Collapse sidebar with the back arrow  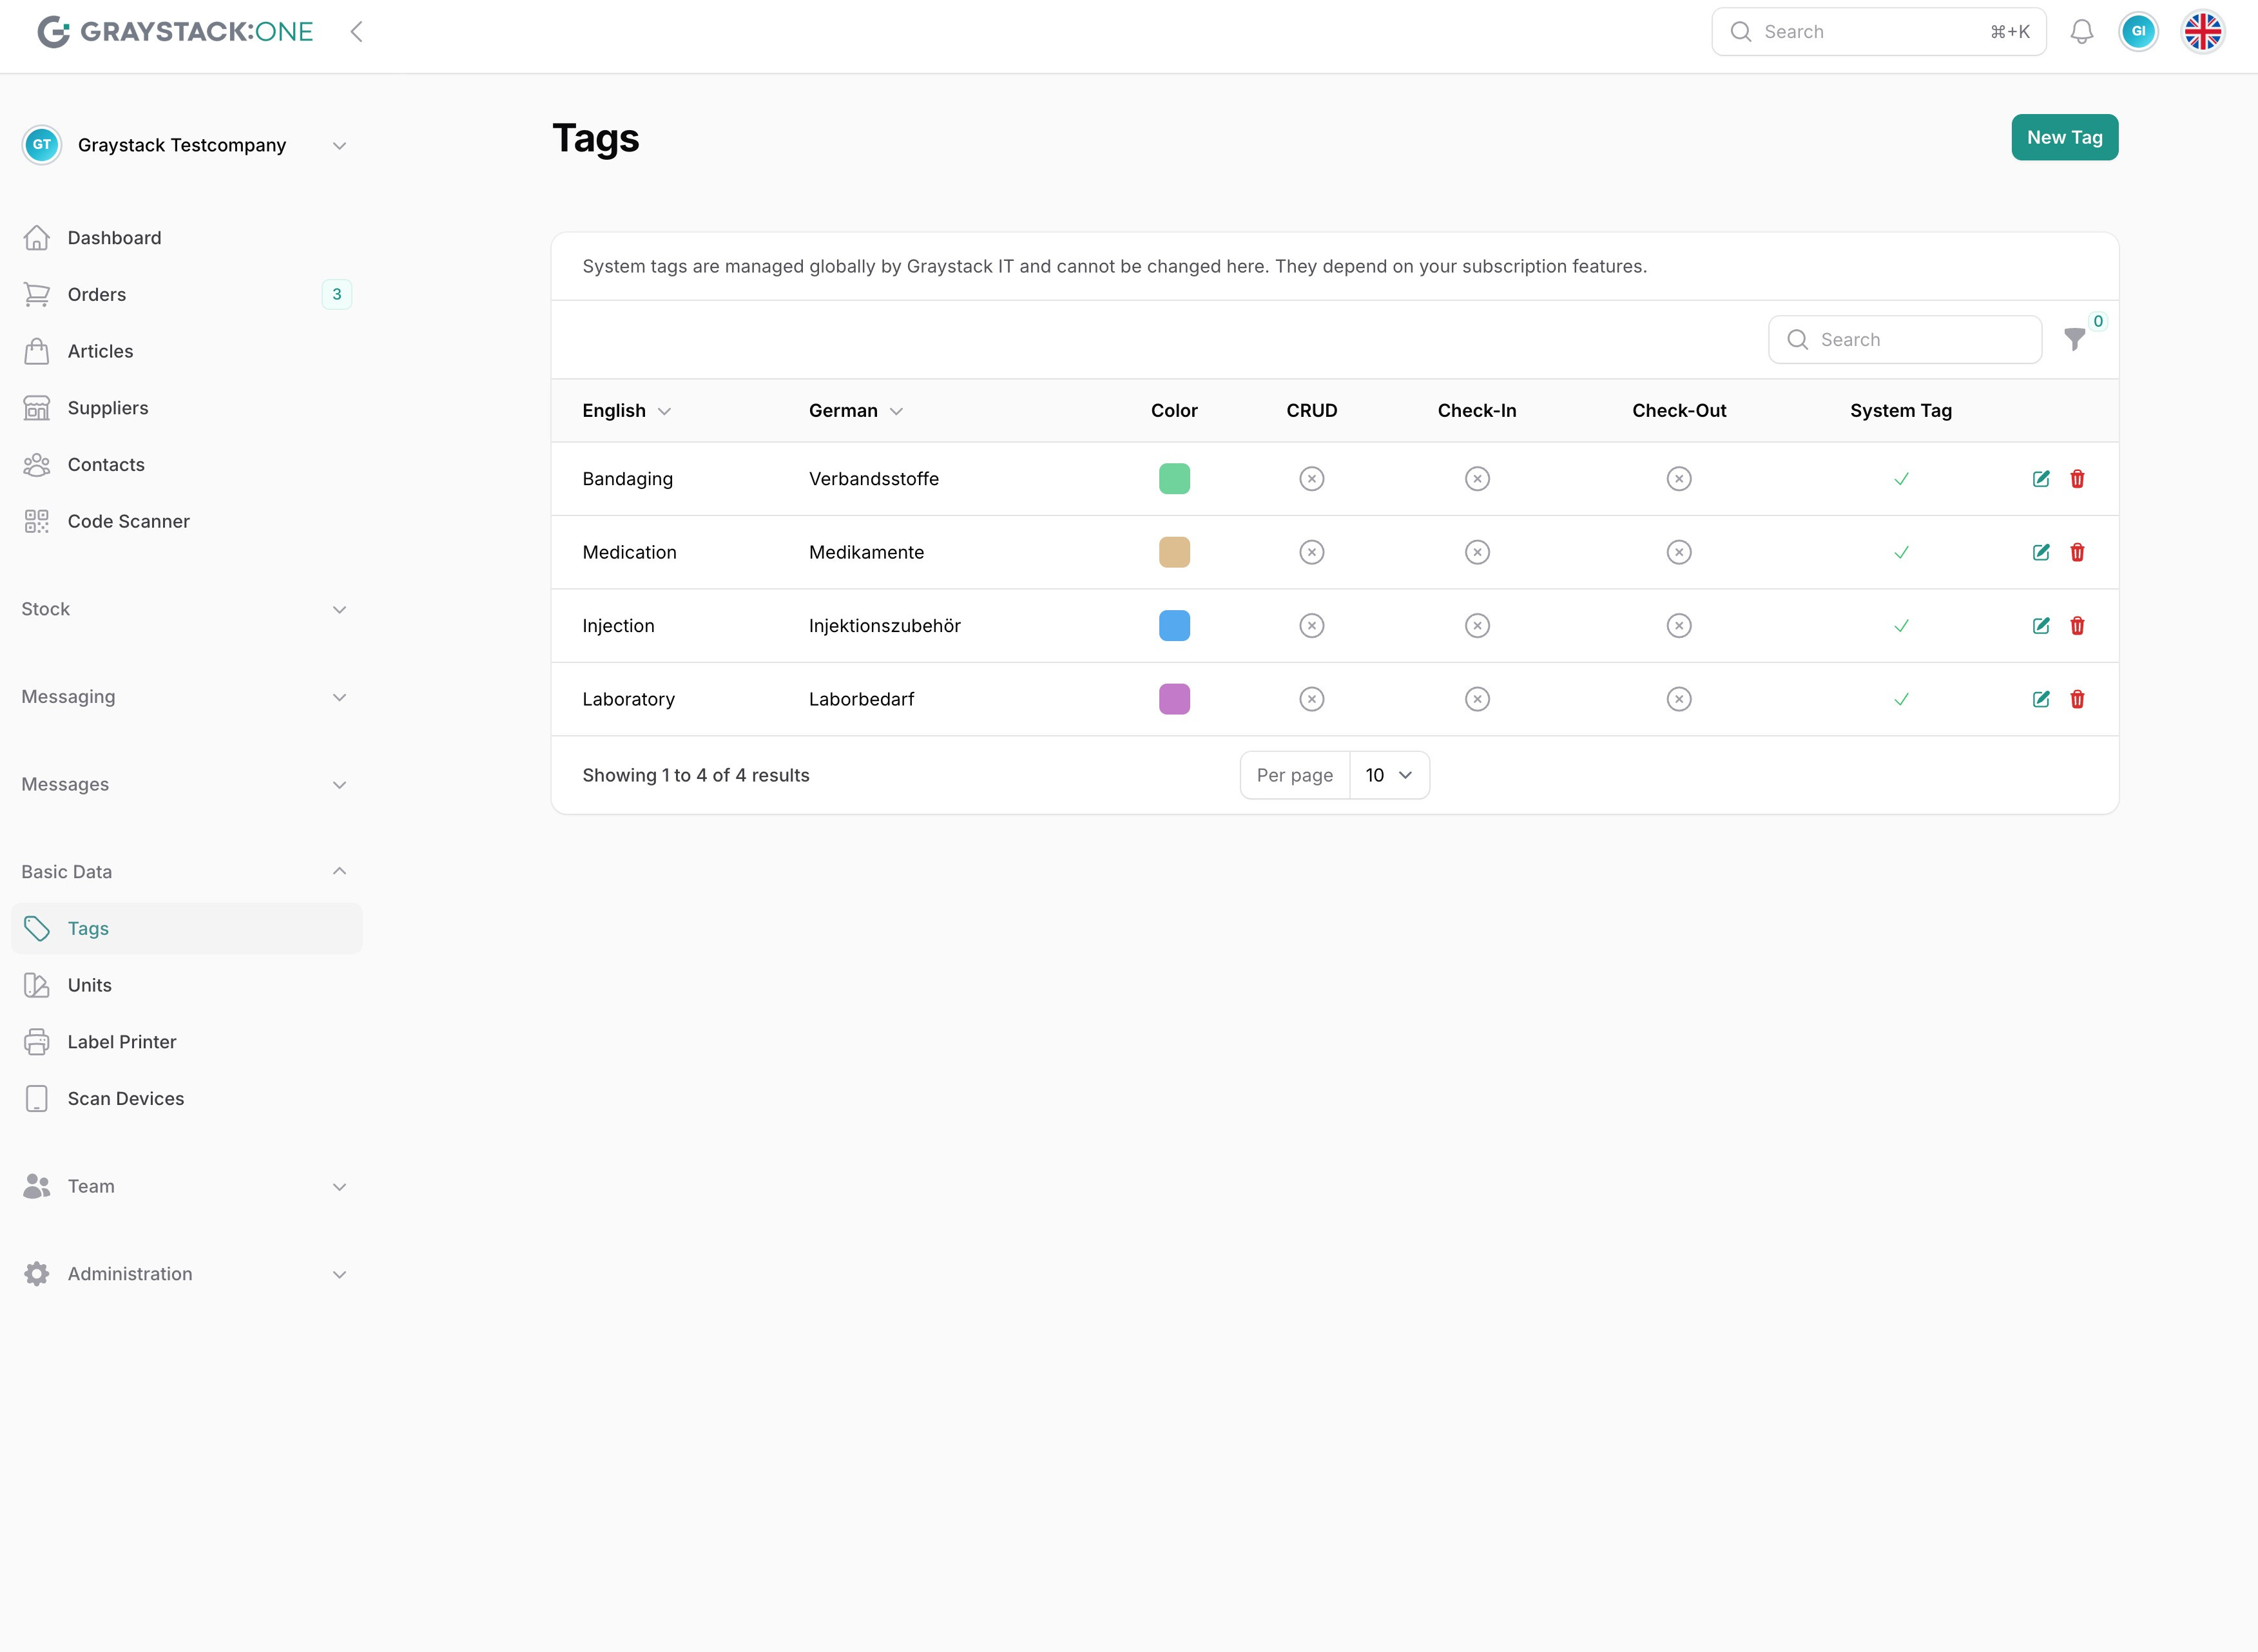(357, 32)
